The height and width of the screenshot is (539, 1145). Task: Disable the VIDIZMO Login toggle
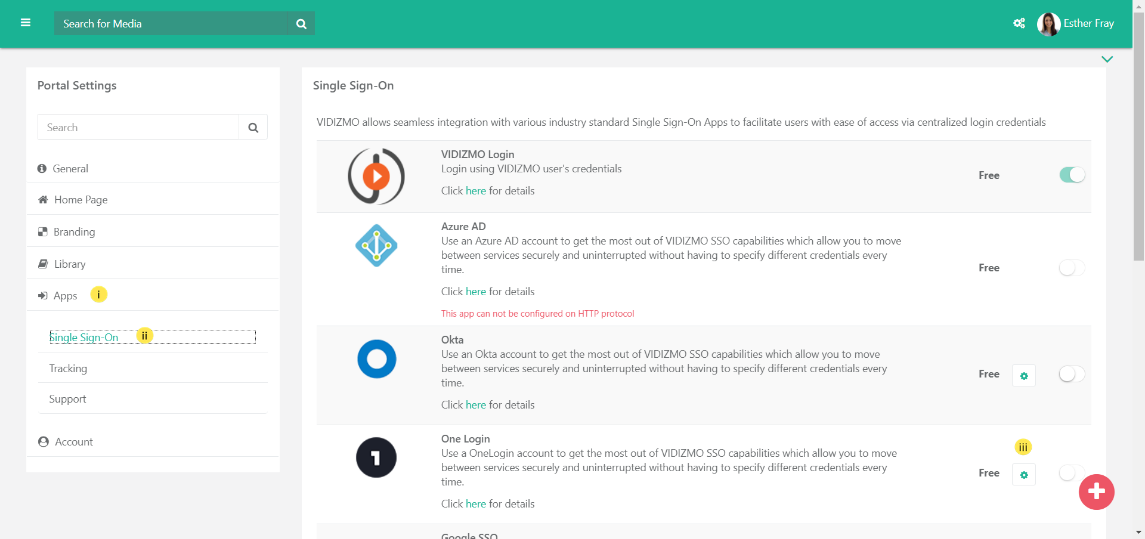pyautogui.click(x=1072, y=175)
